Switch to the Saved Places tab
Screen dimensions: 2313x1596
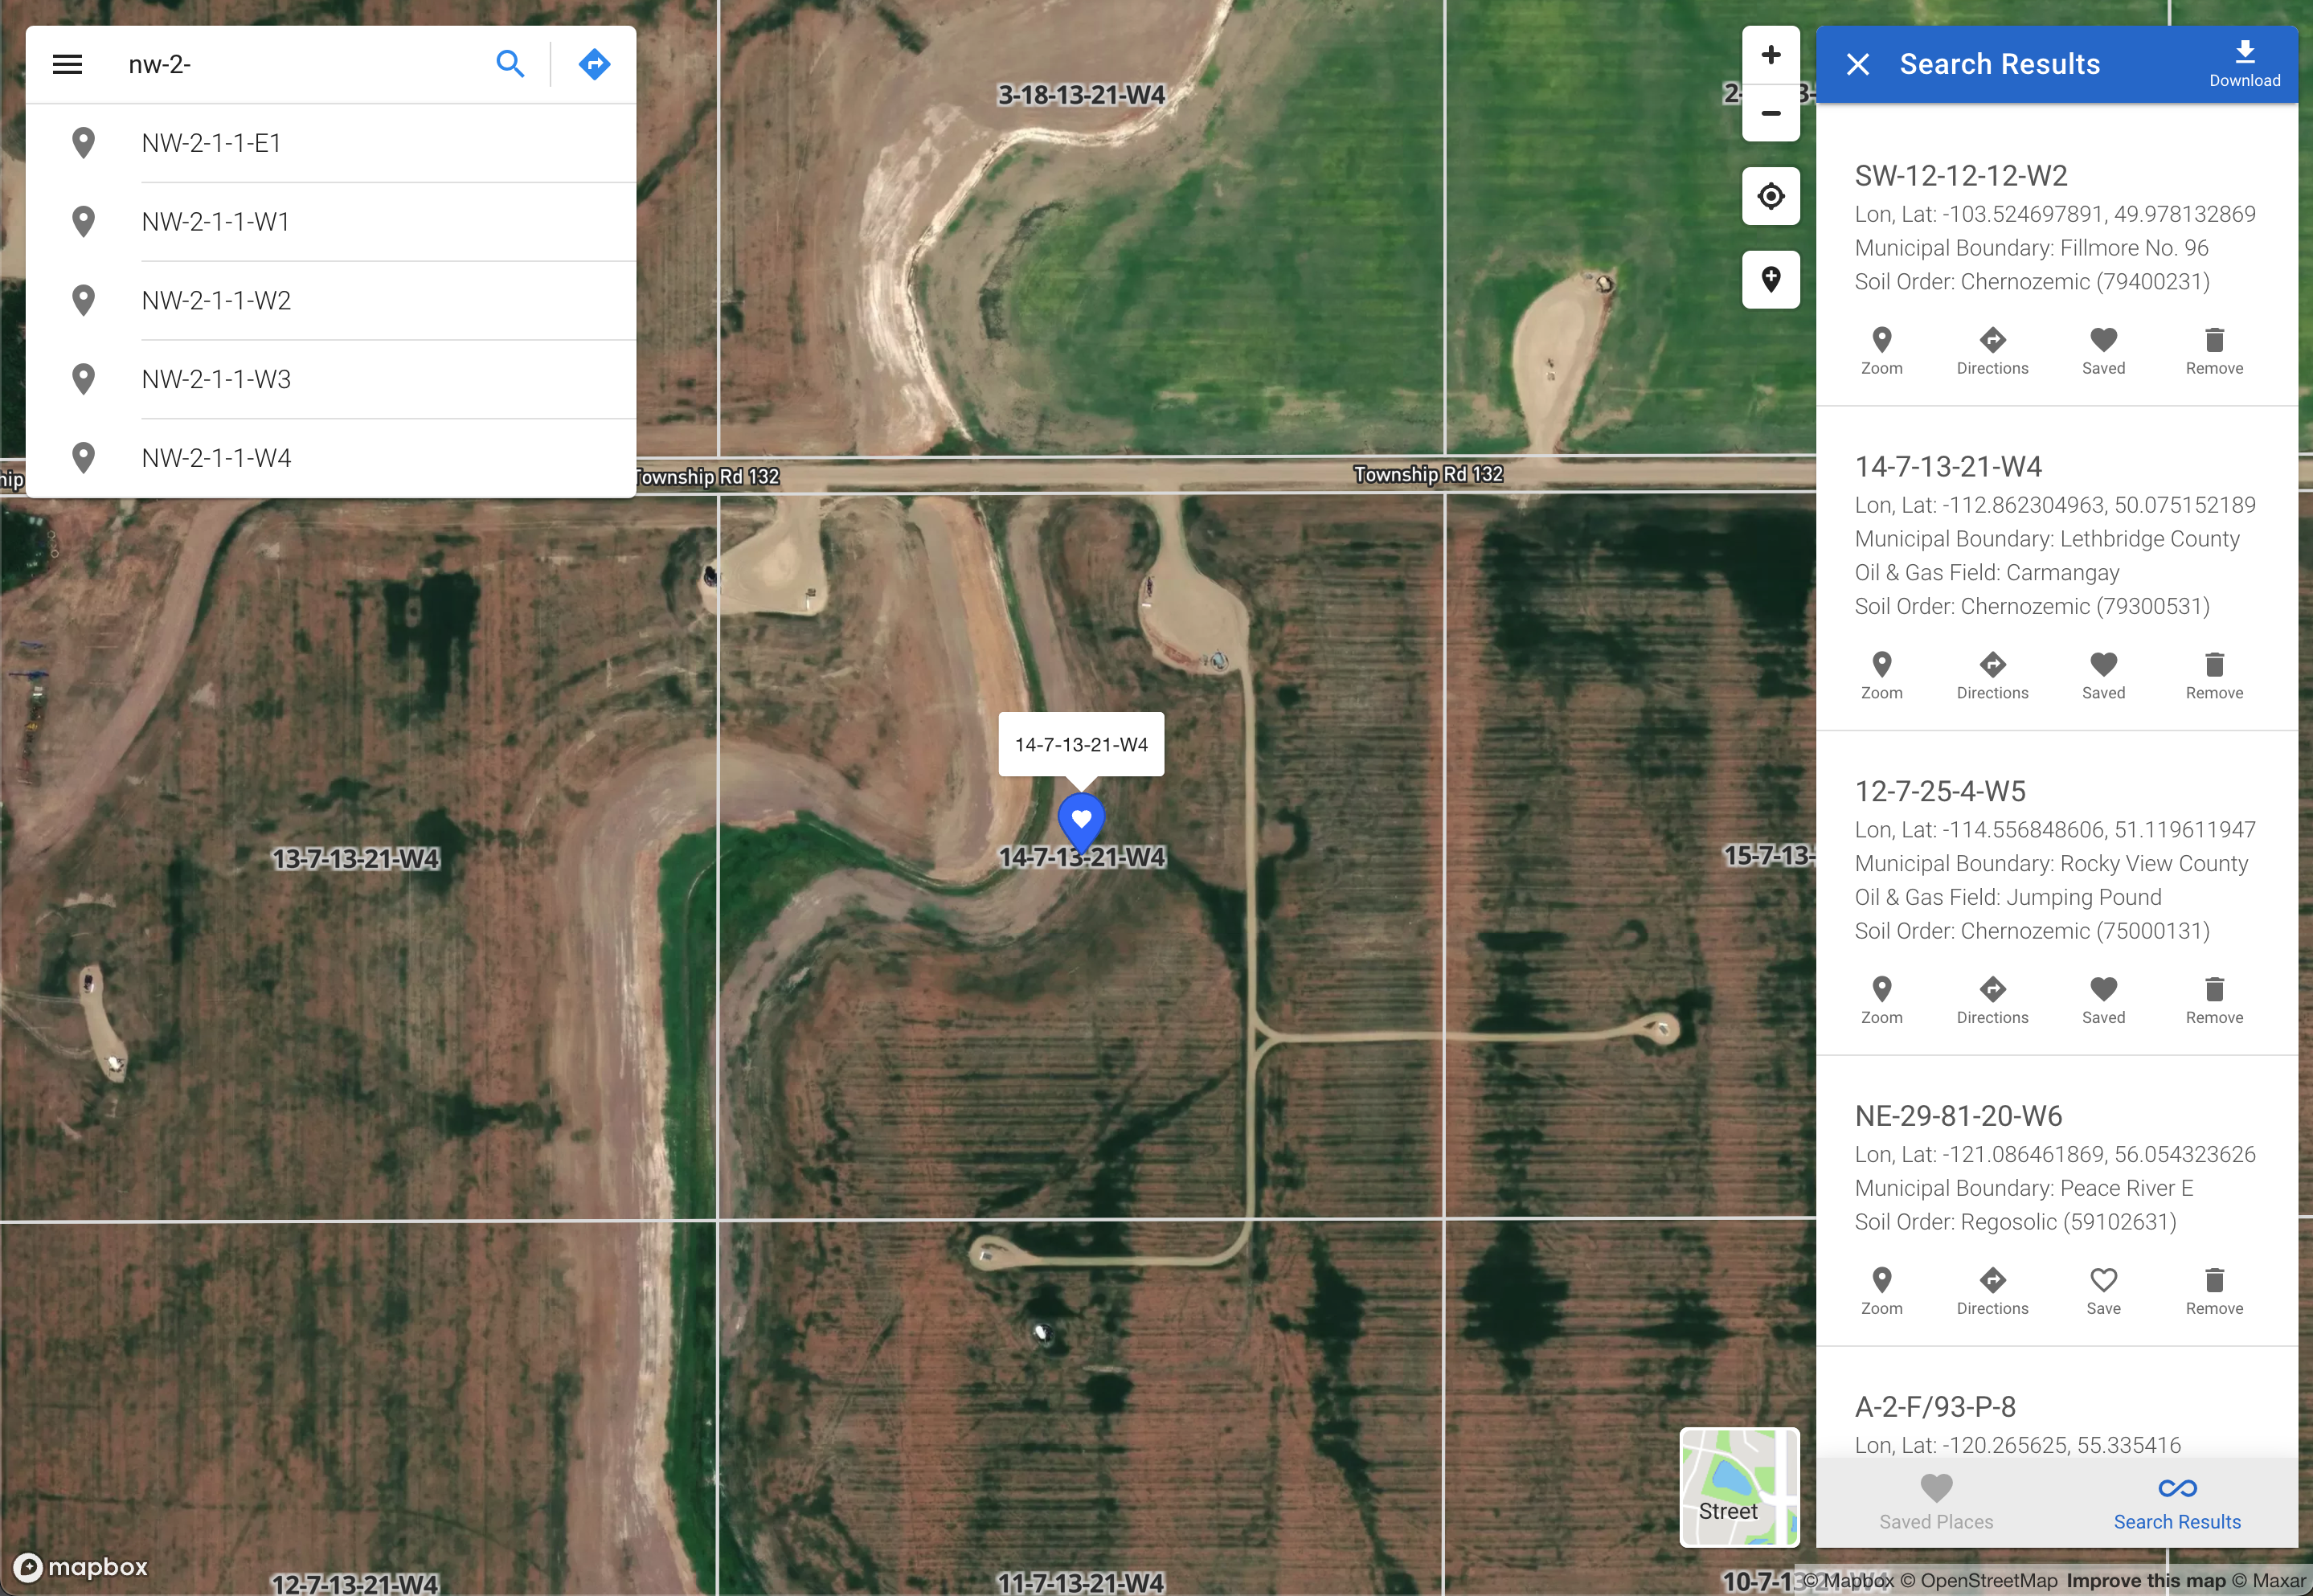1935,1502
